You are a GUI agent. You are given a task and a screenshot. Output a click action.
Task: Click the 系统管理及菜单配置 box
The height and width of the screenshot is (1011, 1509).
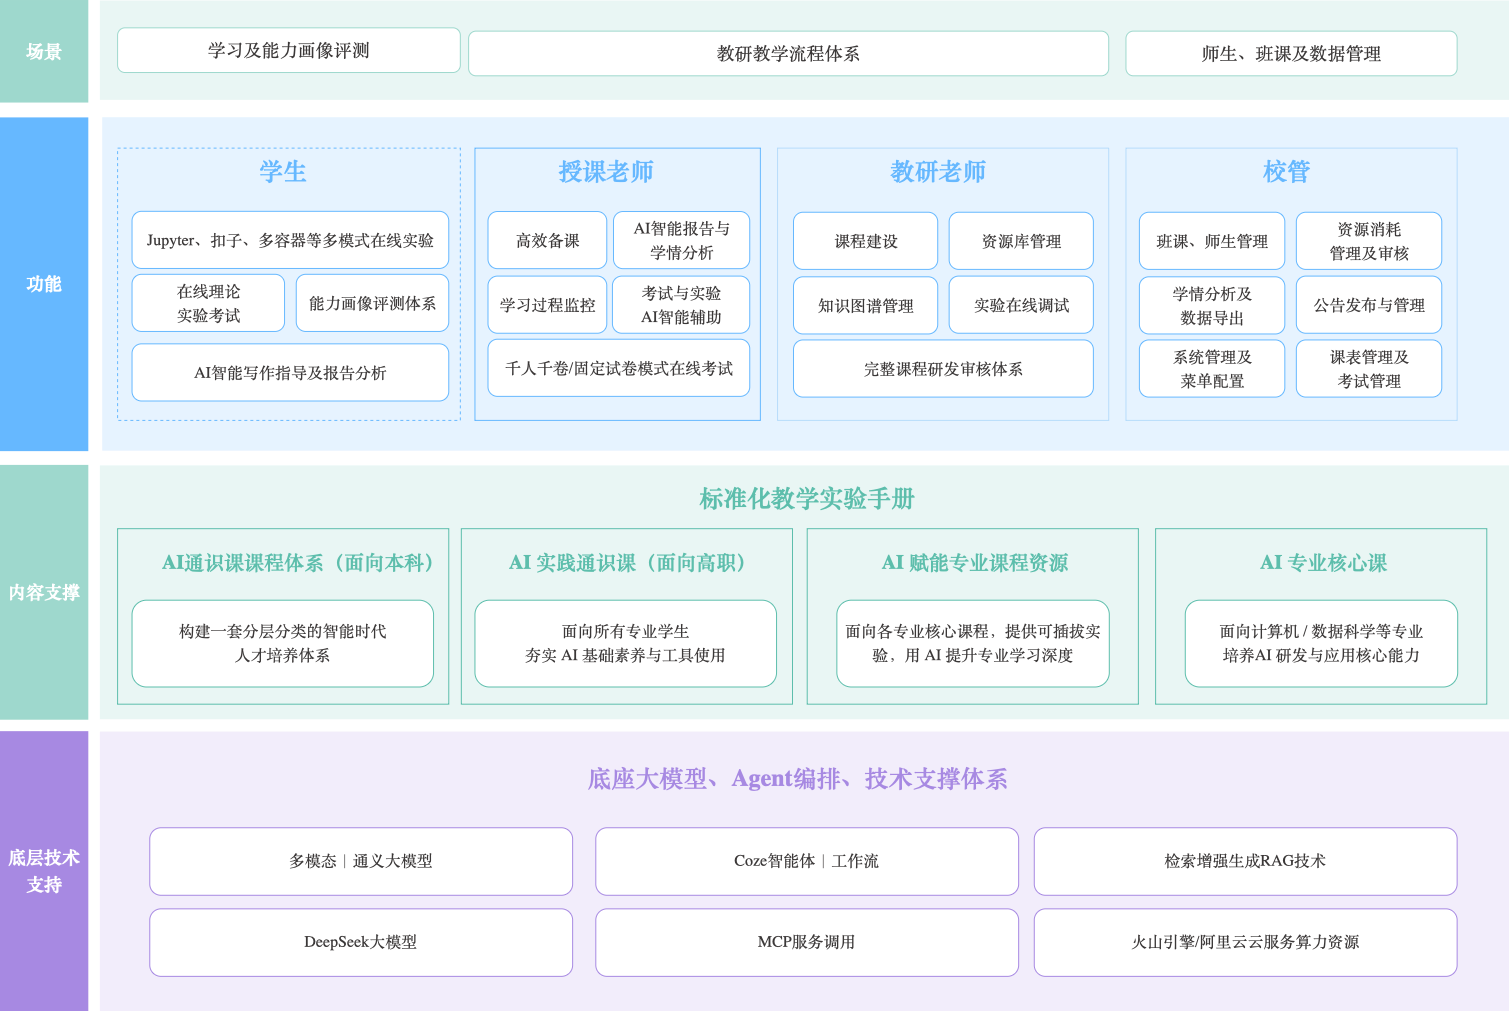tap(1212, 369)
